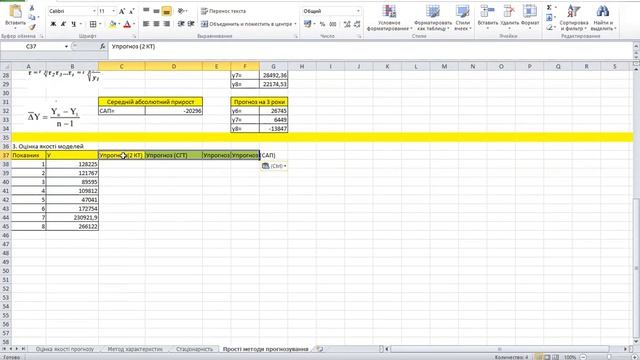Open the font size 11 dropdown
The image size is (640, 360).
click(x=113, y=11)
